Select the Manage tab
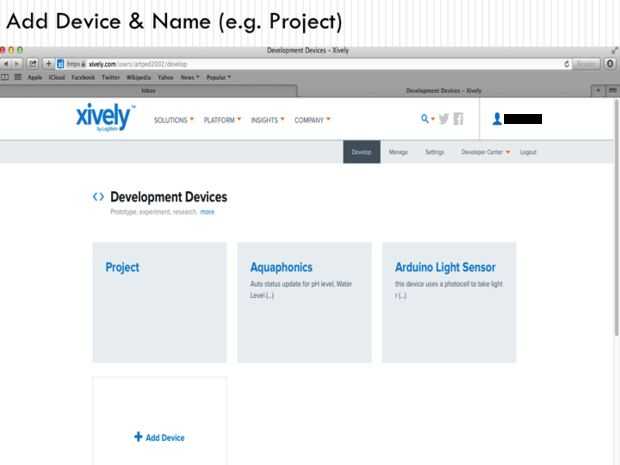 tap(398, 152)
